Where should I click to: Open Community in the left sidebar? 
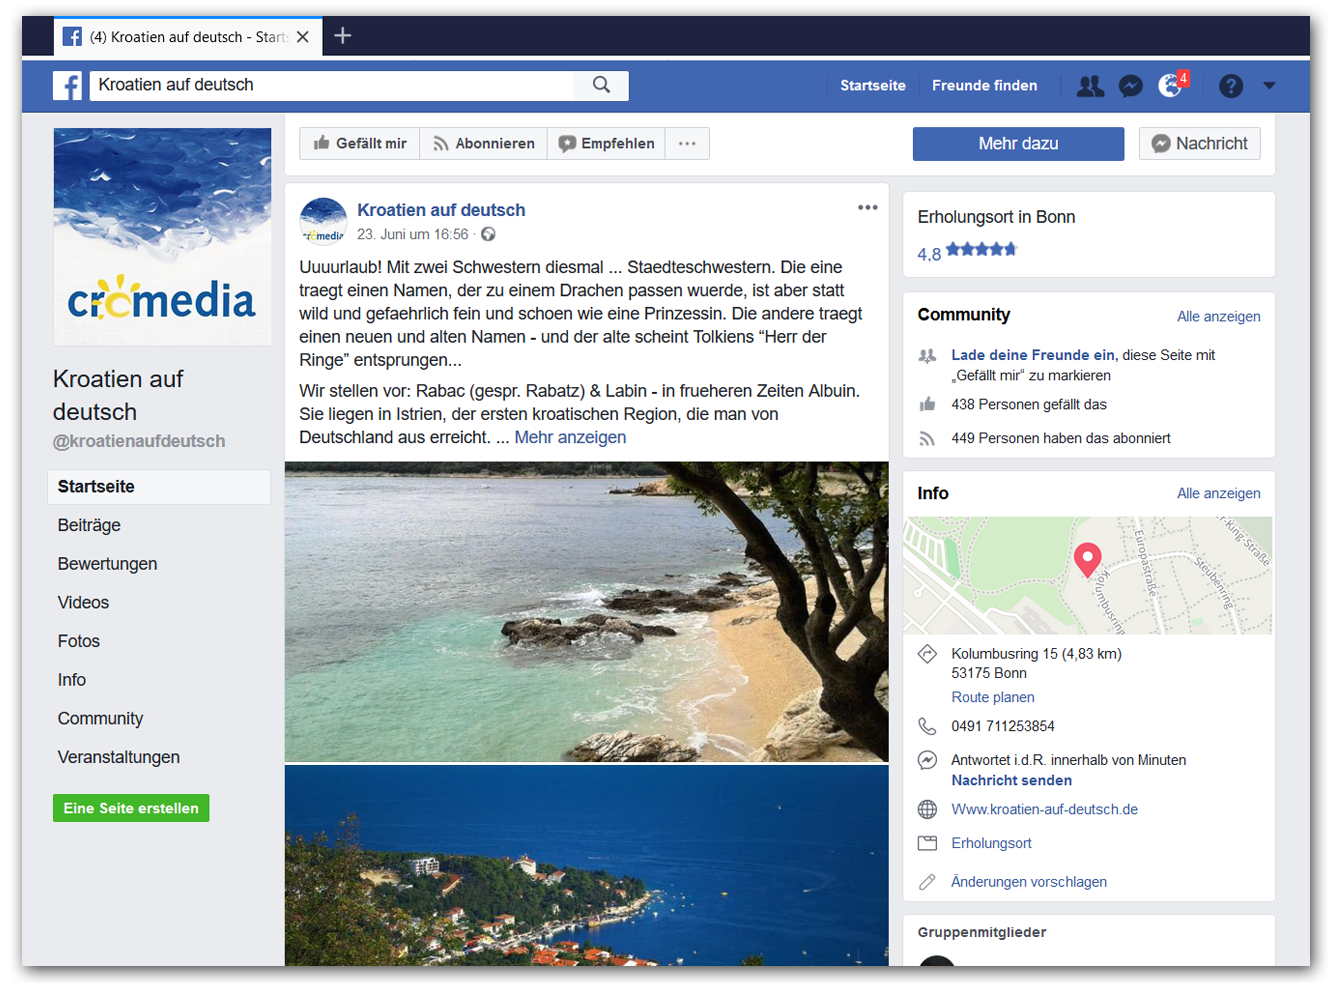(x=100, y=719)
